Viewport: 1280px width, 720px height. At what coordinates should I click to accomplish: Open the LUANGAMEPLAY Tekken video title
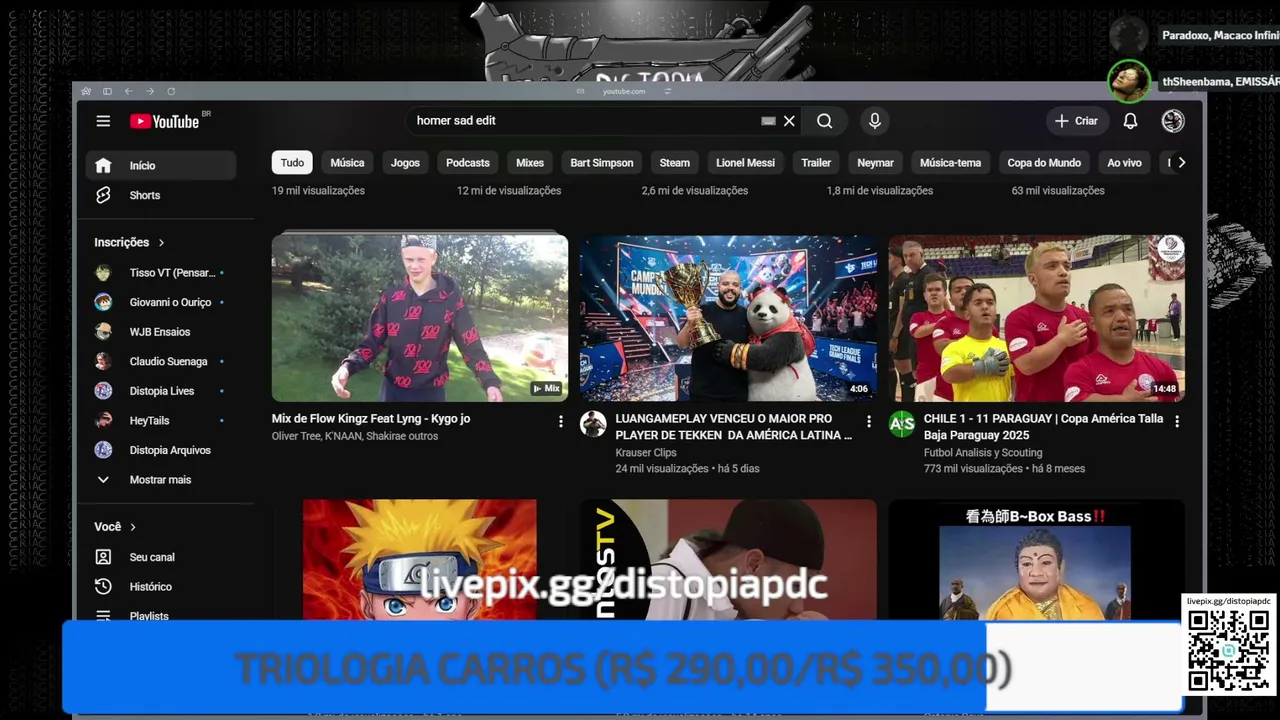[x=734, y=427]
